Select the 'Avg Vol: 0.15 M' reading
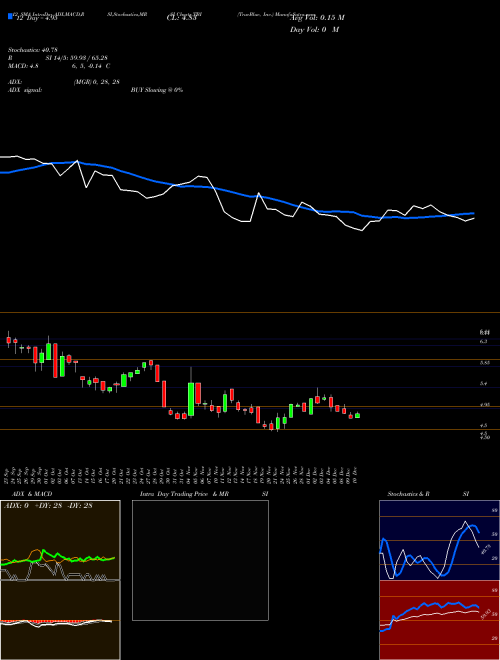The height and width of the screenshot is (660, 500). pyautogui.click(x=317, y=18)
